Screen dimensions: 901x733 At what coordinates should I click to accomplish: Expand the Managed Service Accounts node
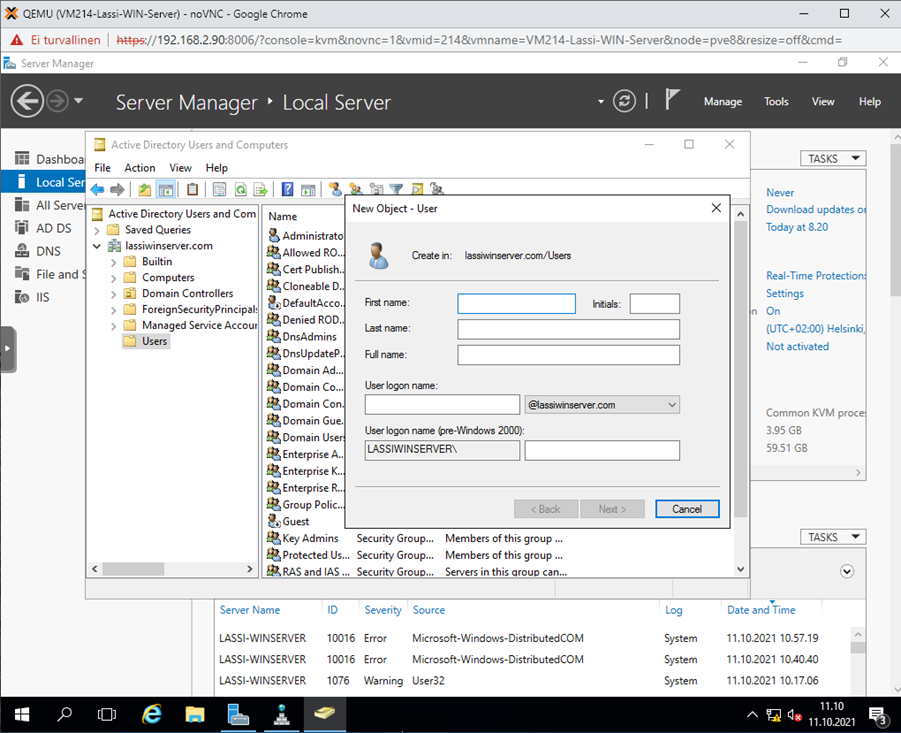pyautogui.click(x=113, y=326)
